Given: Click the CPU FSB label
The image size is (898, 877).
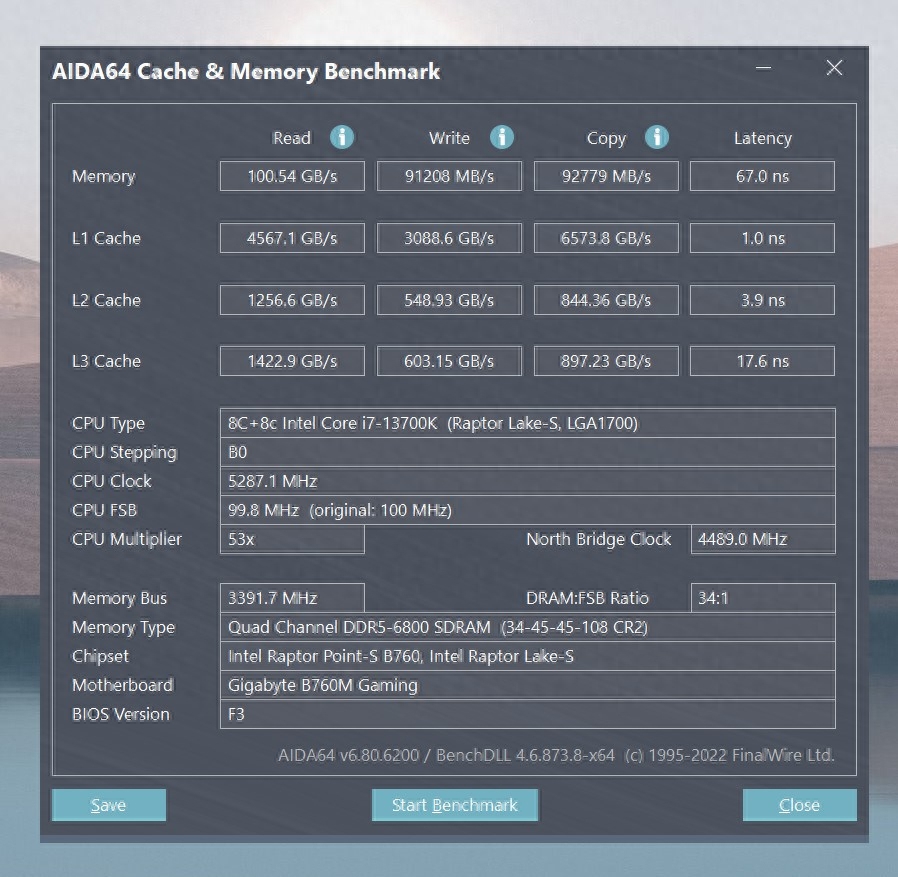Looking at the screenshot, I should tap(104, 510).
